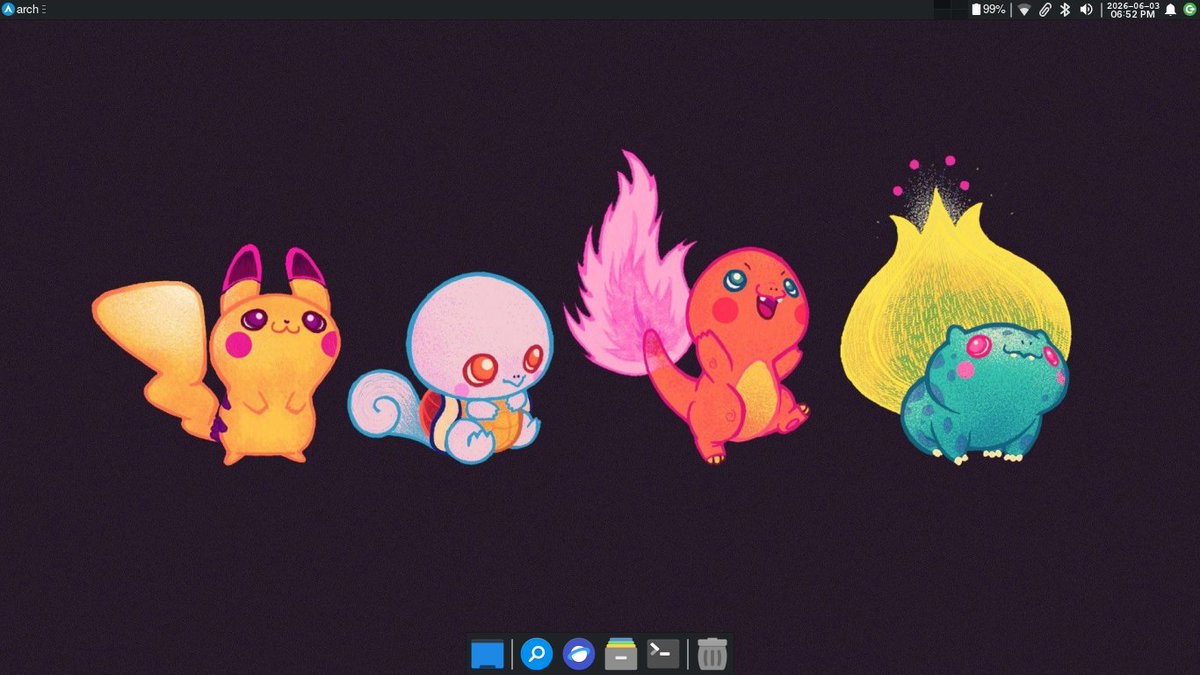The height and width of the screenshot is (675, 1200).
Task: Open the Wi-Fi network menu
Action: 1024,9
